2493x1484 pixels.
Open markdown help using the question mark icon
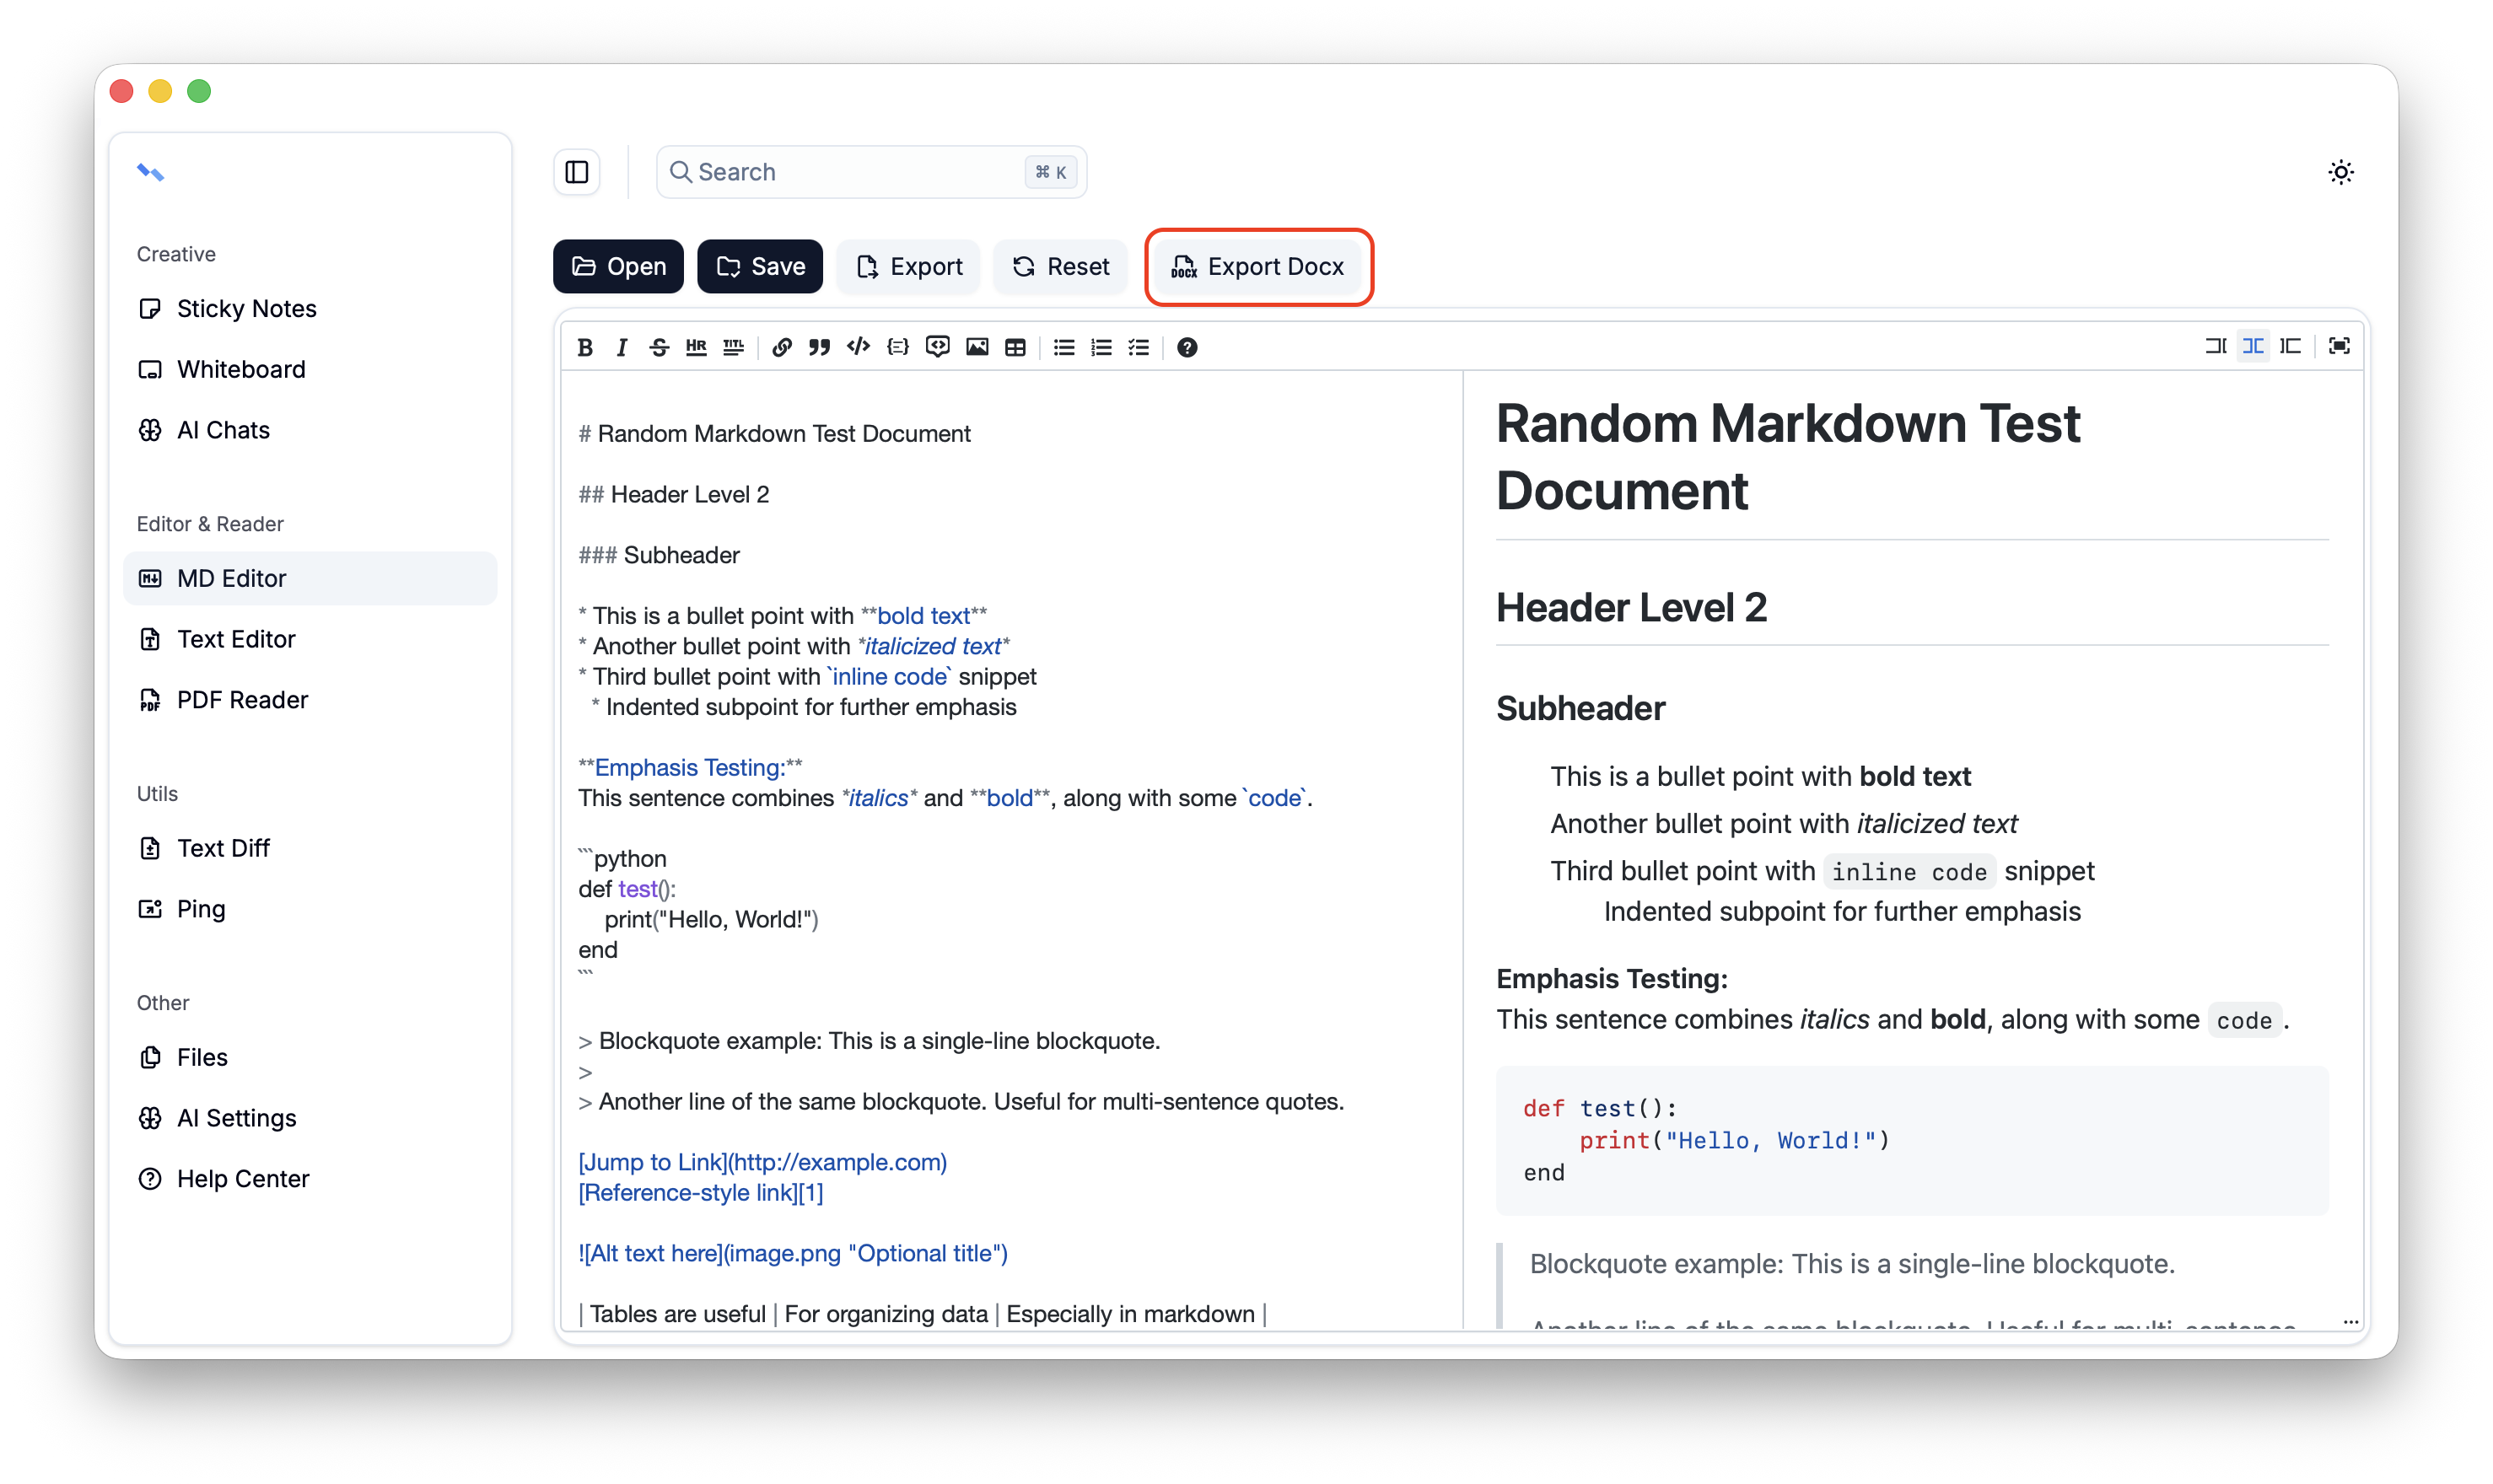(x=1187, y=347)
